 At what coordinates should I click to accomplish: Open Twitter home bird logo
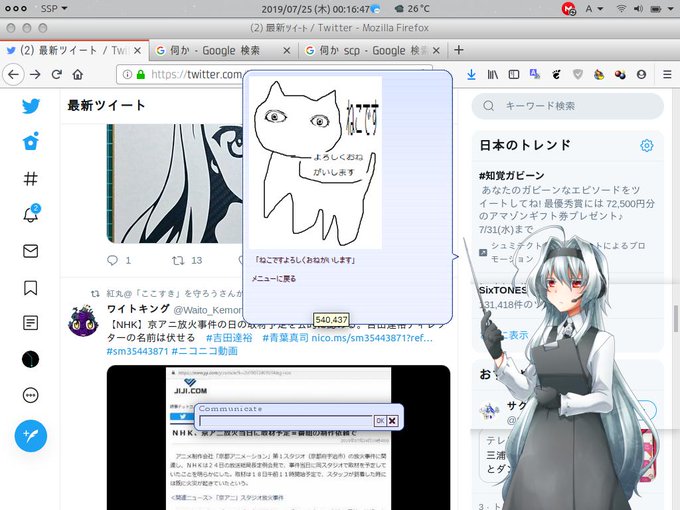point(31,106)
